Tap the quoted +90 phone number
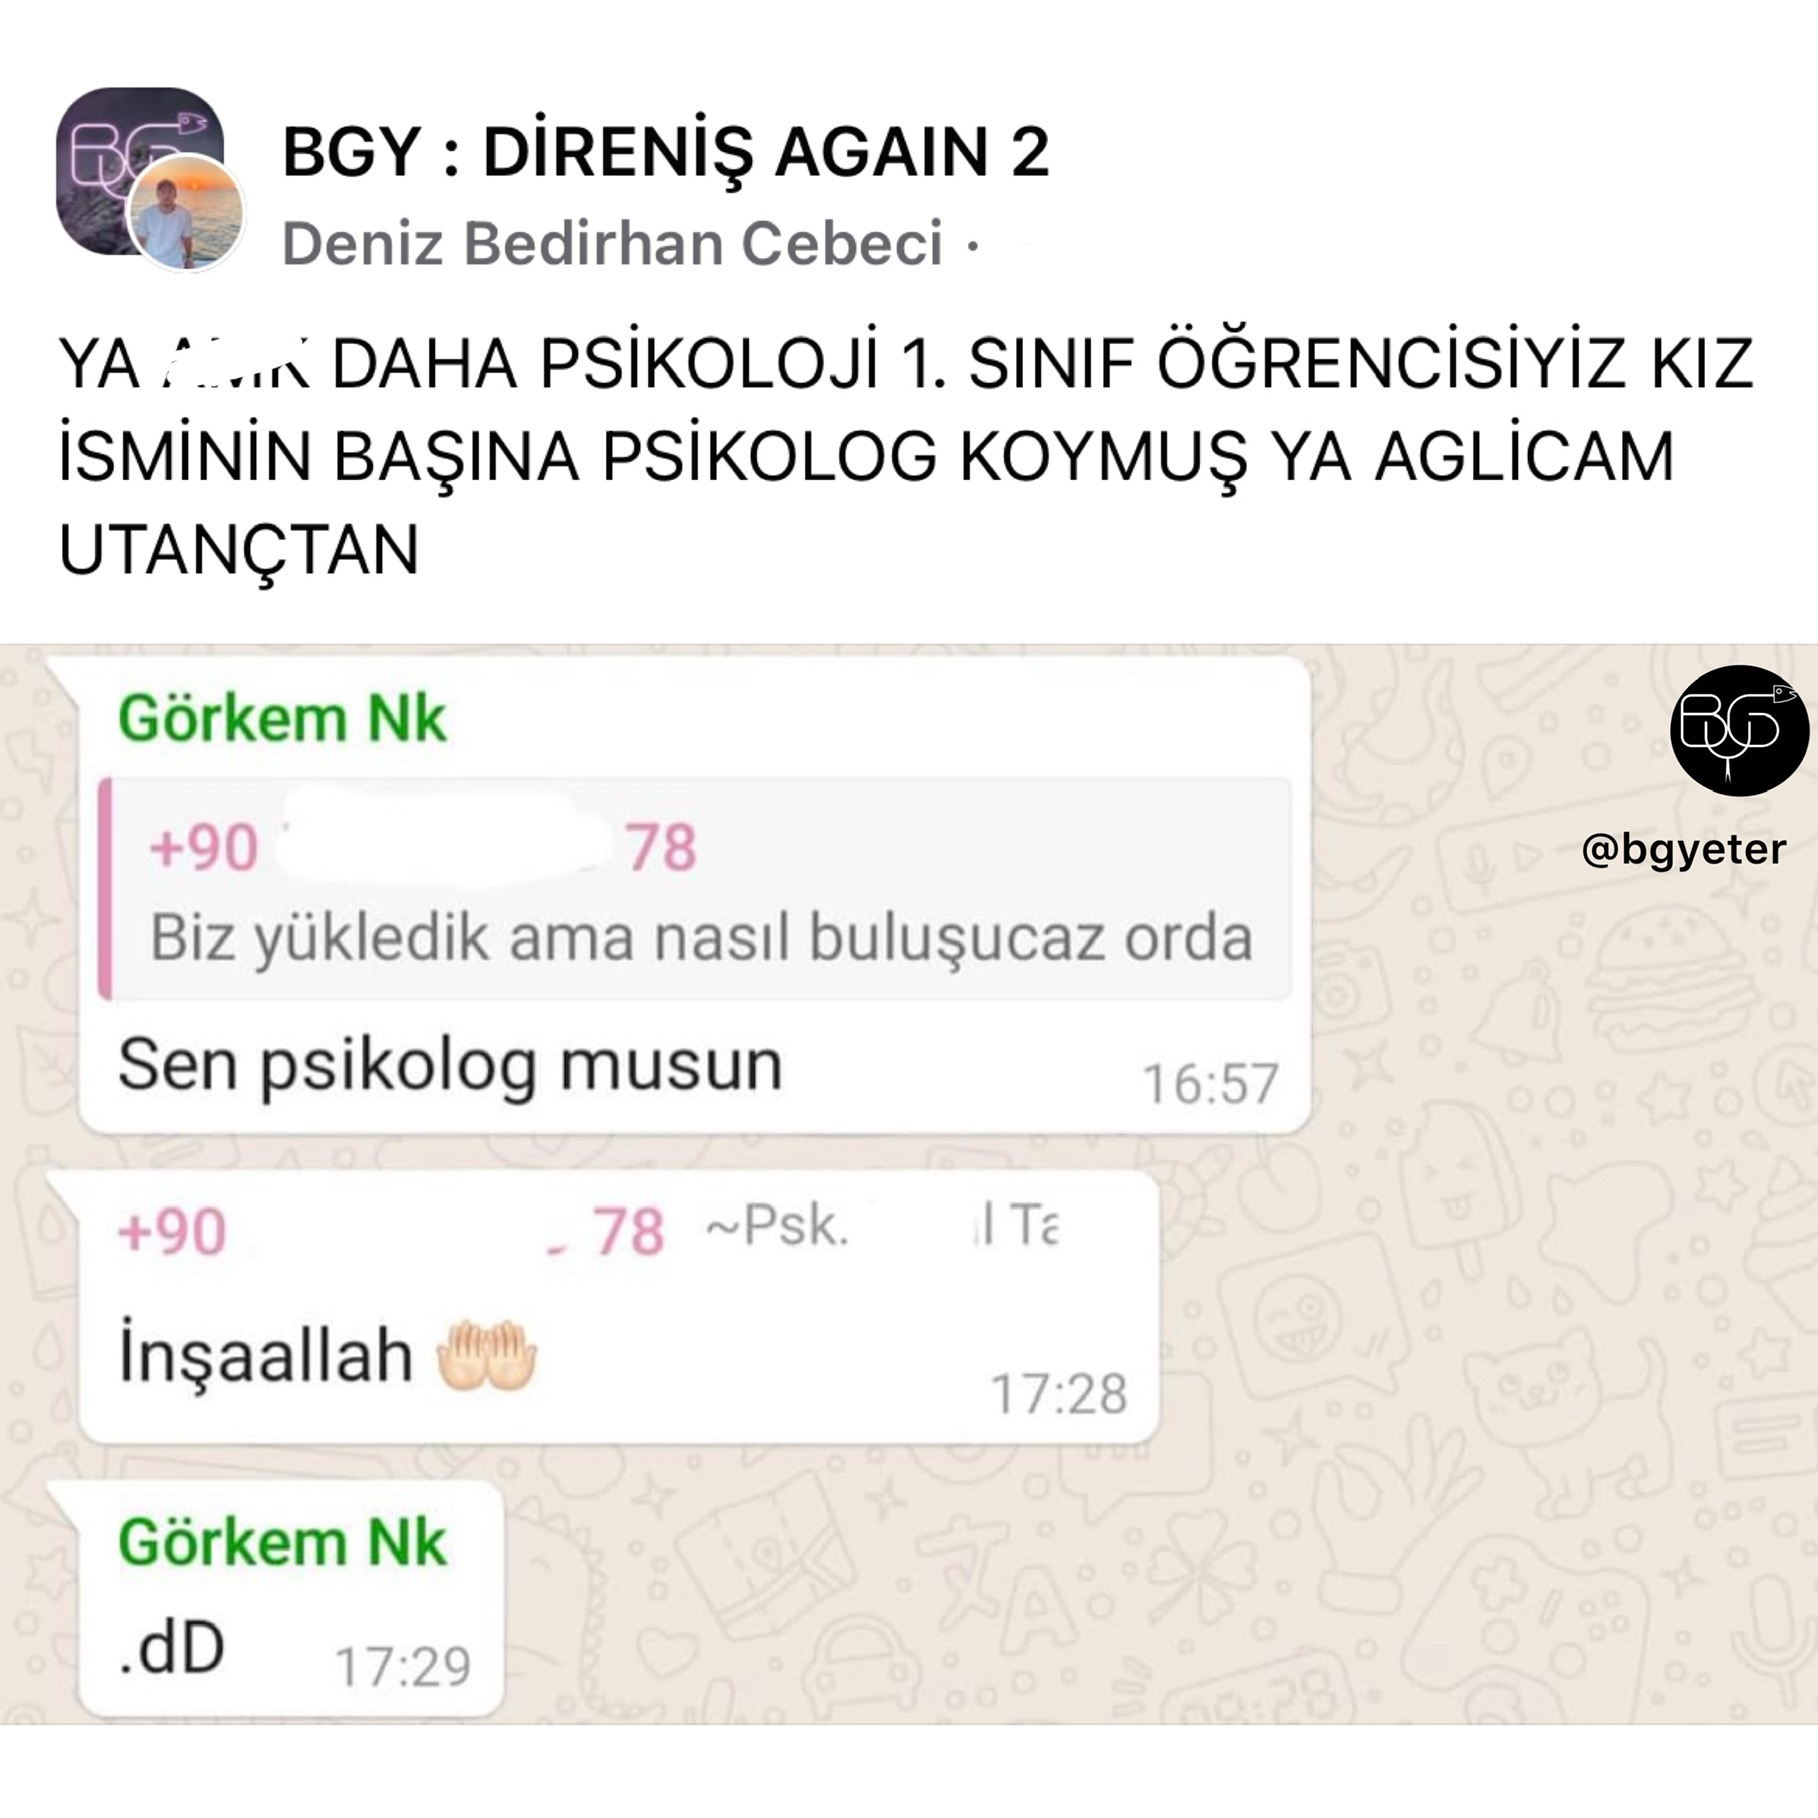 pyautogui.click(x=422, y=848)
